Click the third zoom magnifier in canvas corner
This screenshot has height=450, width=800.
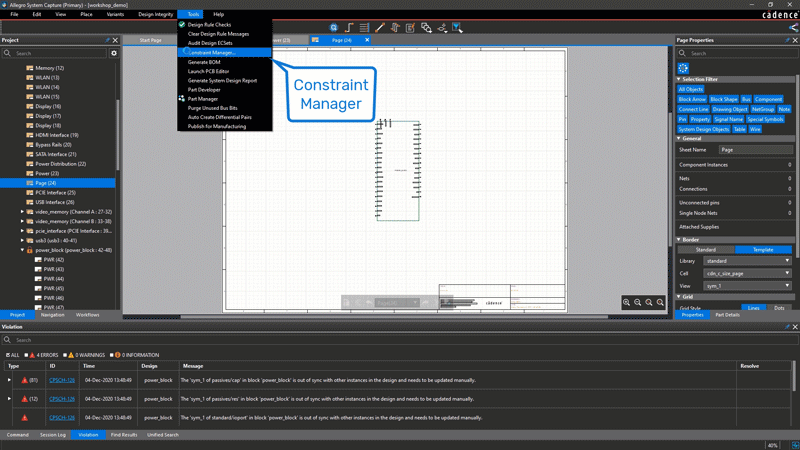pos(648,302)
